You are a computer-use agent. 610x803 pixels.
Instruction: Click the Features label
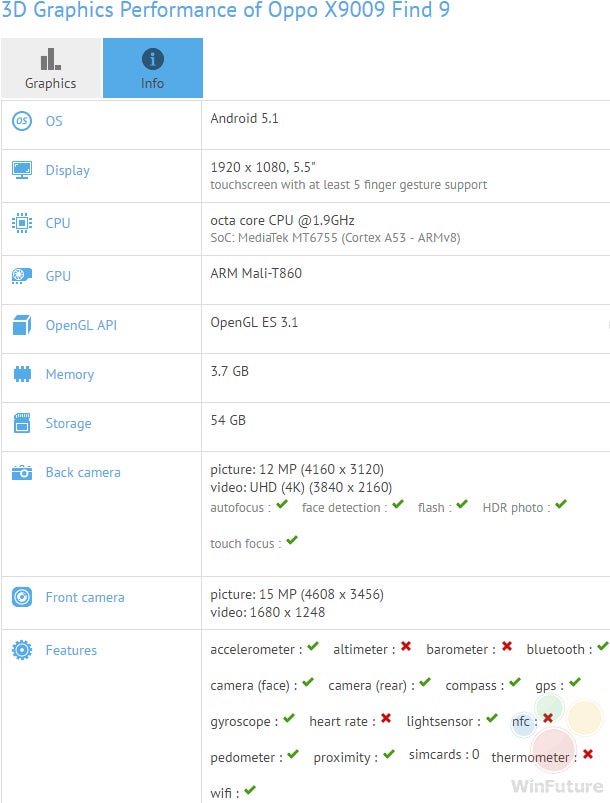pyautogui.click(x=71, y=650)
